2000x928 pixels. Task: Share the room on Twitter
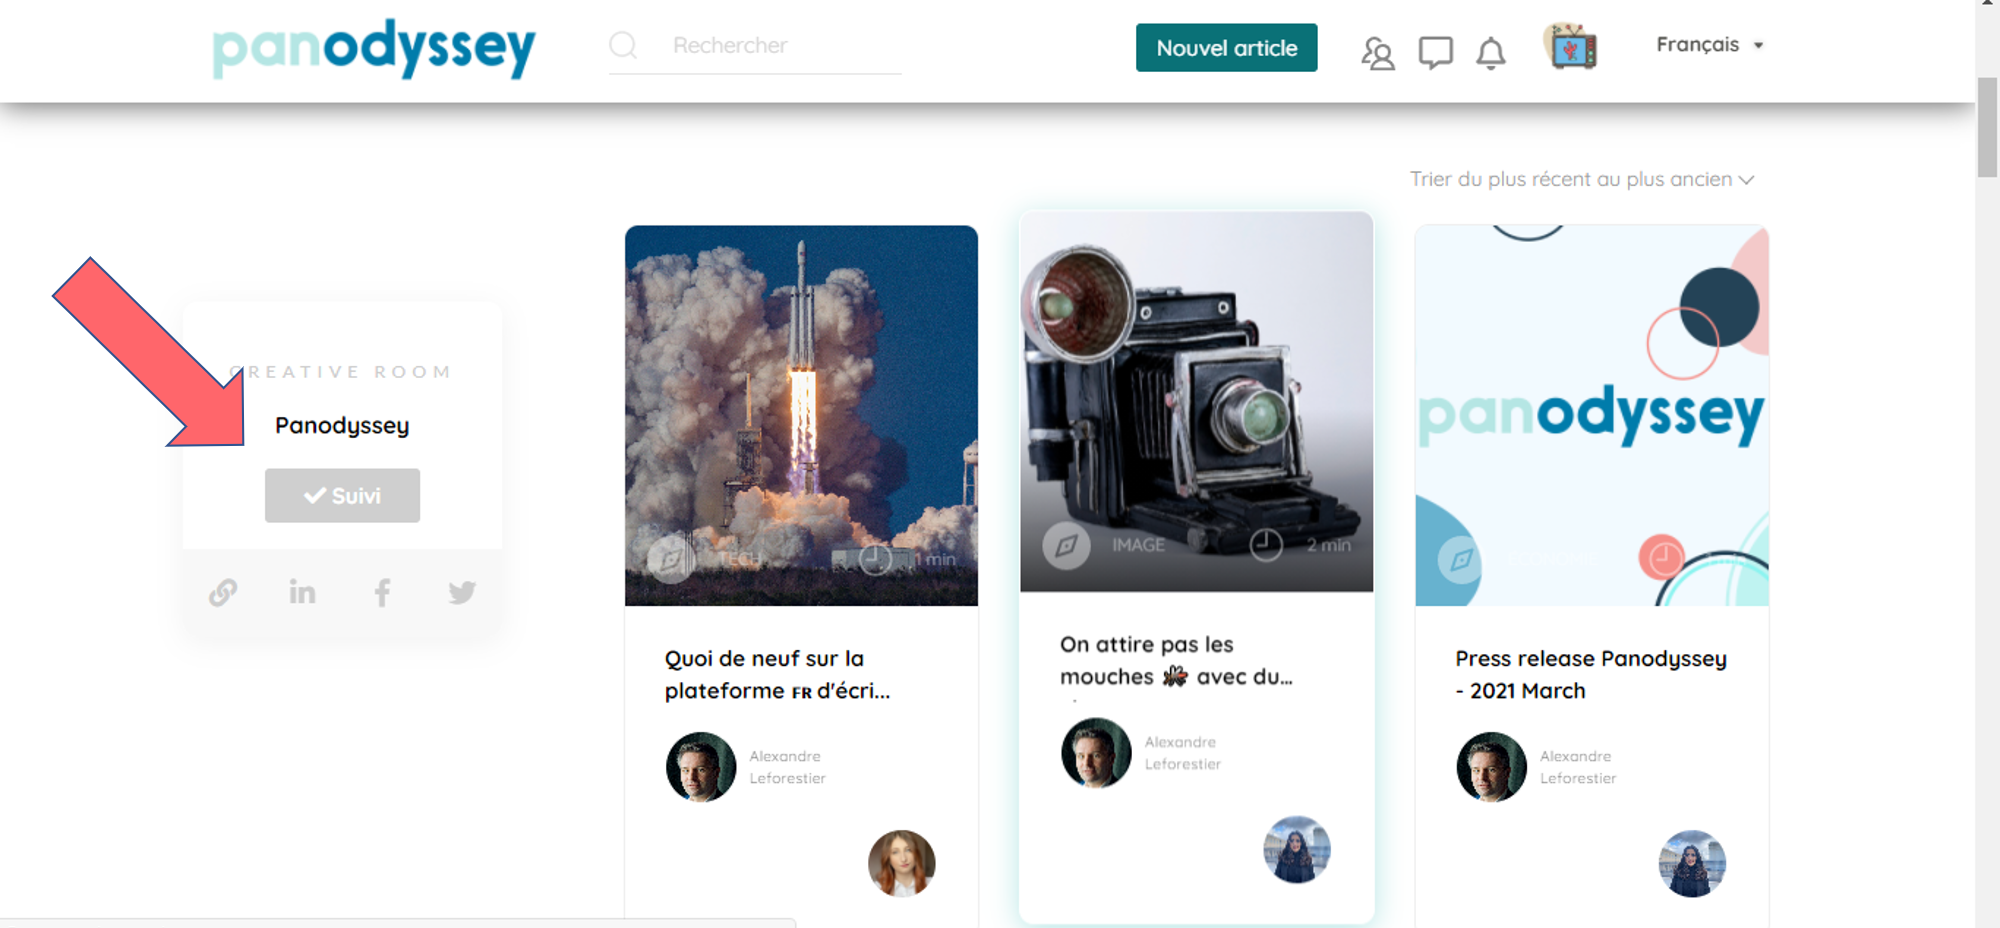point(462,592)
